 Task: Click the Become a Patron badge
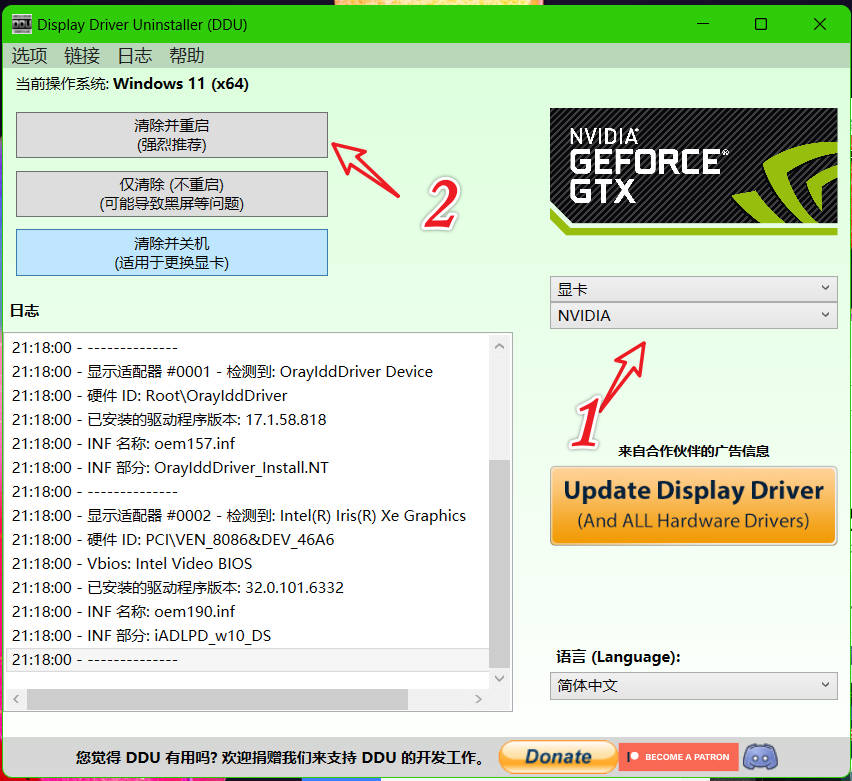(679, 757)
